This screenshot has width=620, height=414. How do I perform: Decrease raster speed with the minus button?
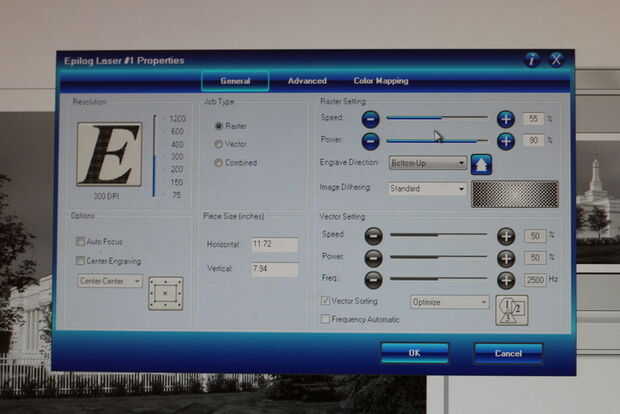370,119
